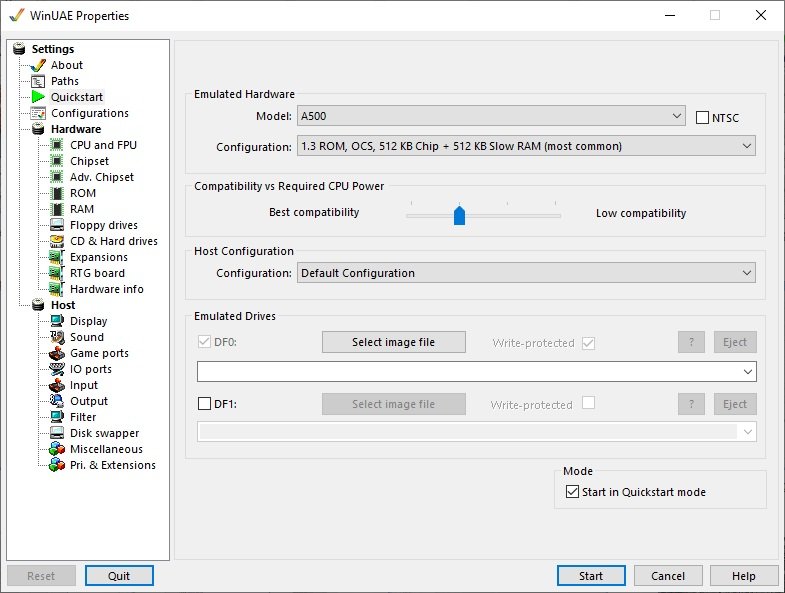Screen dimensions: 785x593
Task: Open the About page checkmark icon
Action: pyautogui.click(x=38, y=65)
